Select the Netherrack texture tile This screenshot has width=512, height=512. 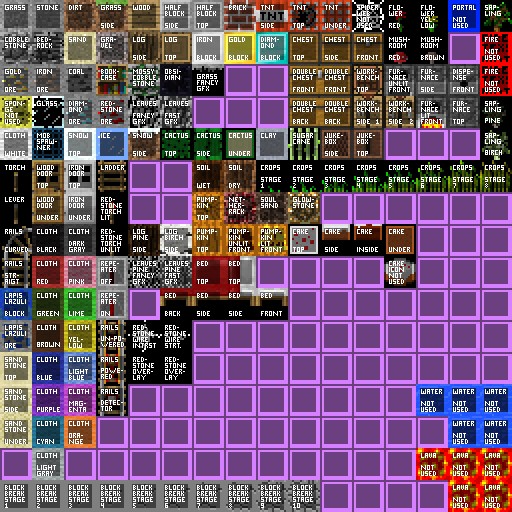240,208
